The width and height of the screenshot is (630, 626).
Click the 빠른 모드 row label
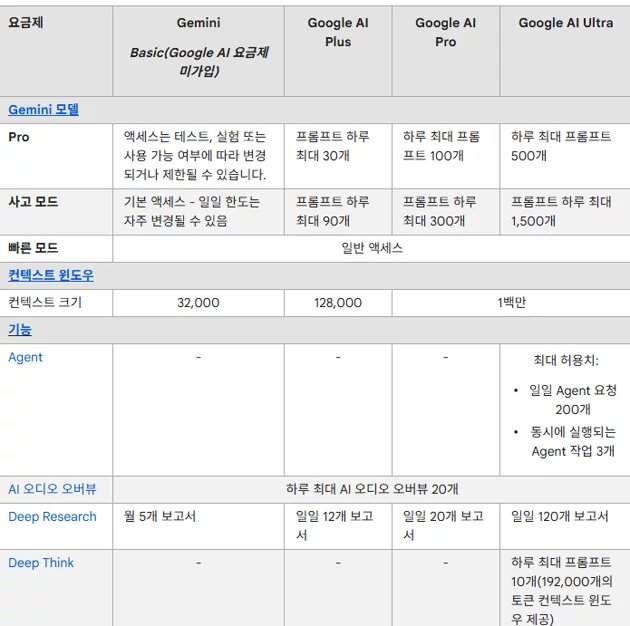coord(33,248)
